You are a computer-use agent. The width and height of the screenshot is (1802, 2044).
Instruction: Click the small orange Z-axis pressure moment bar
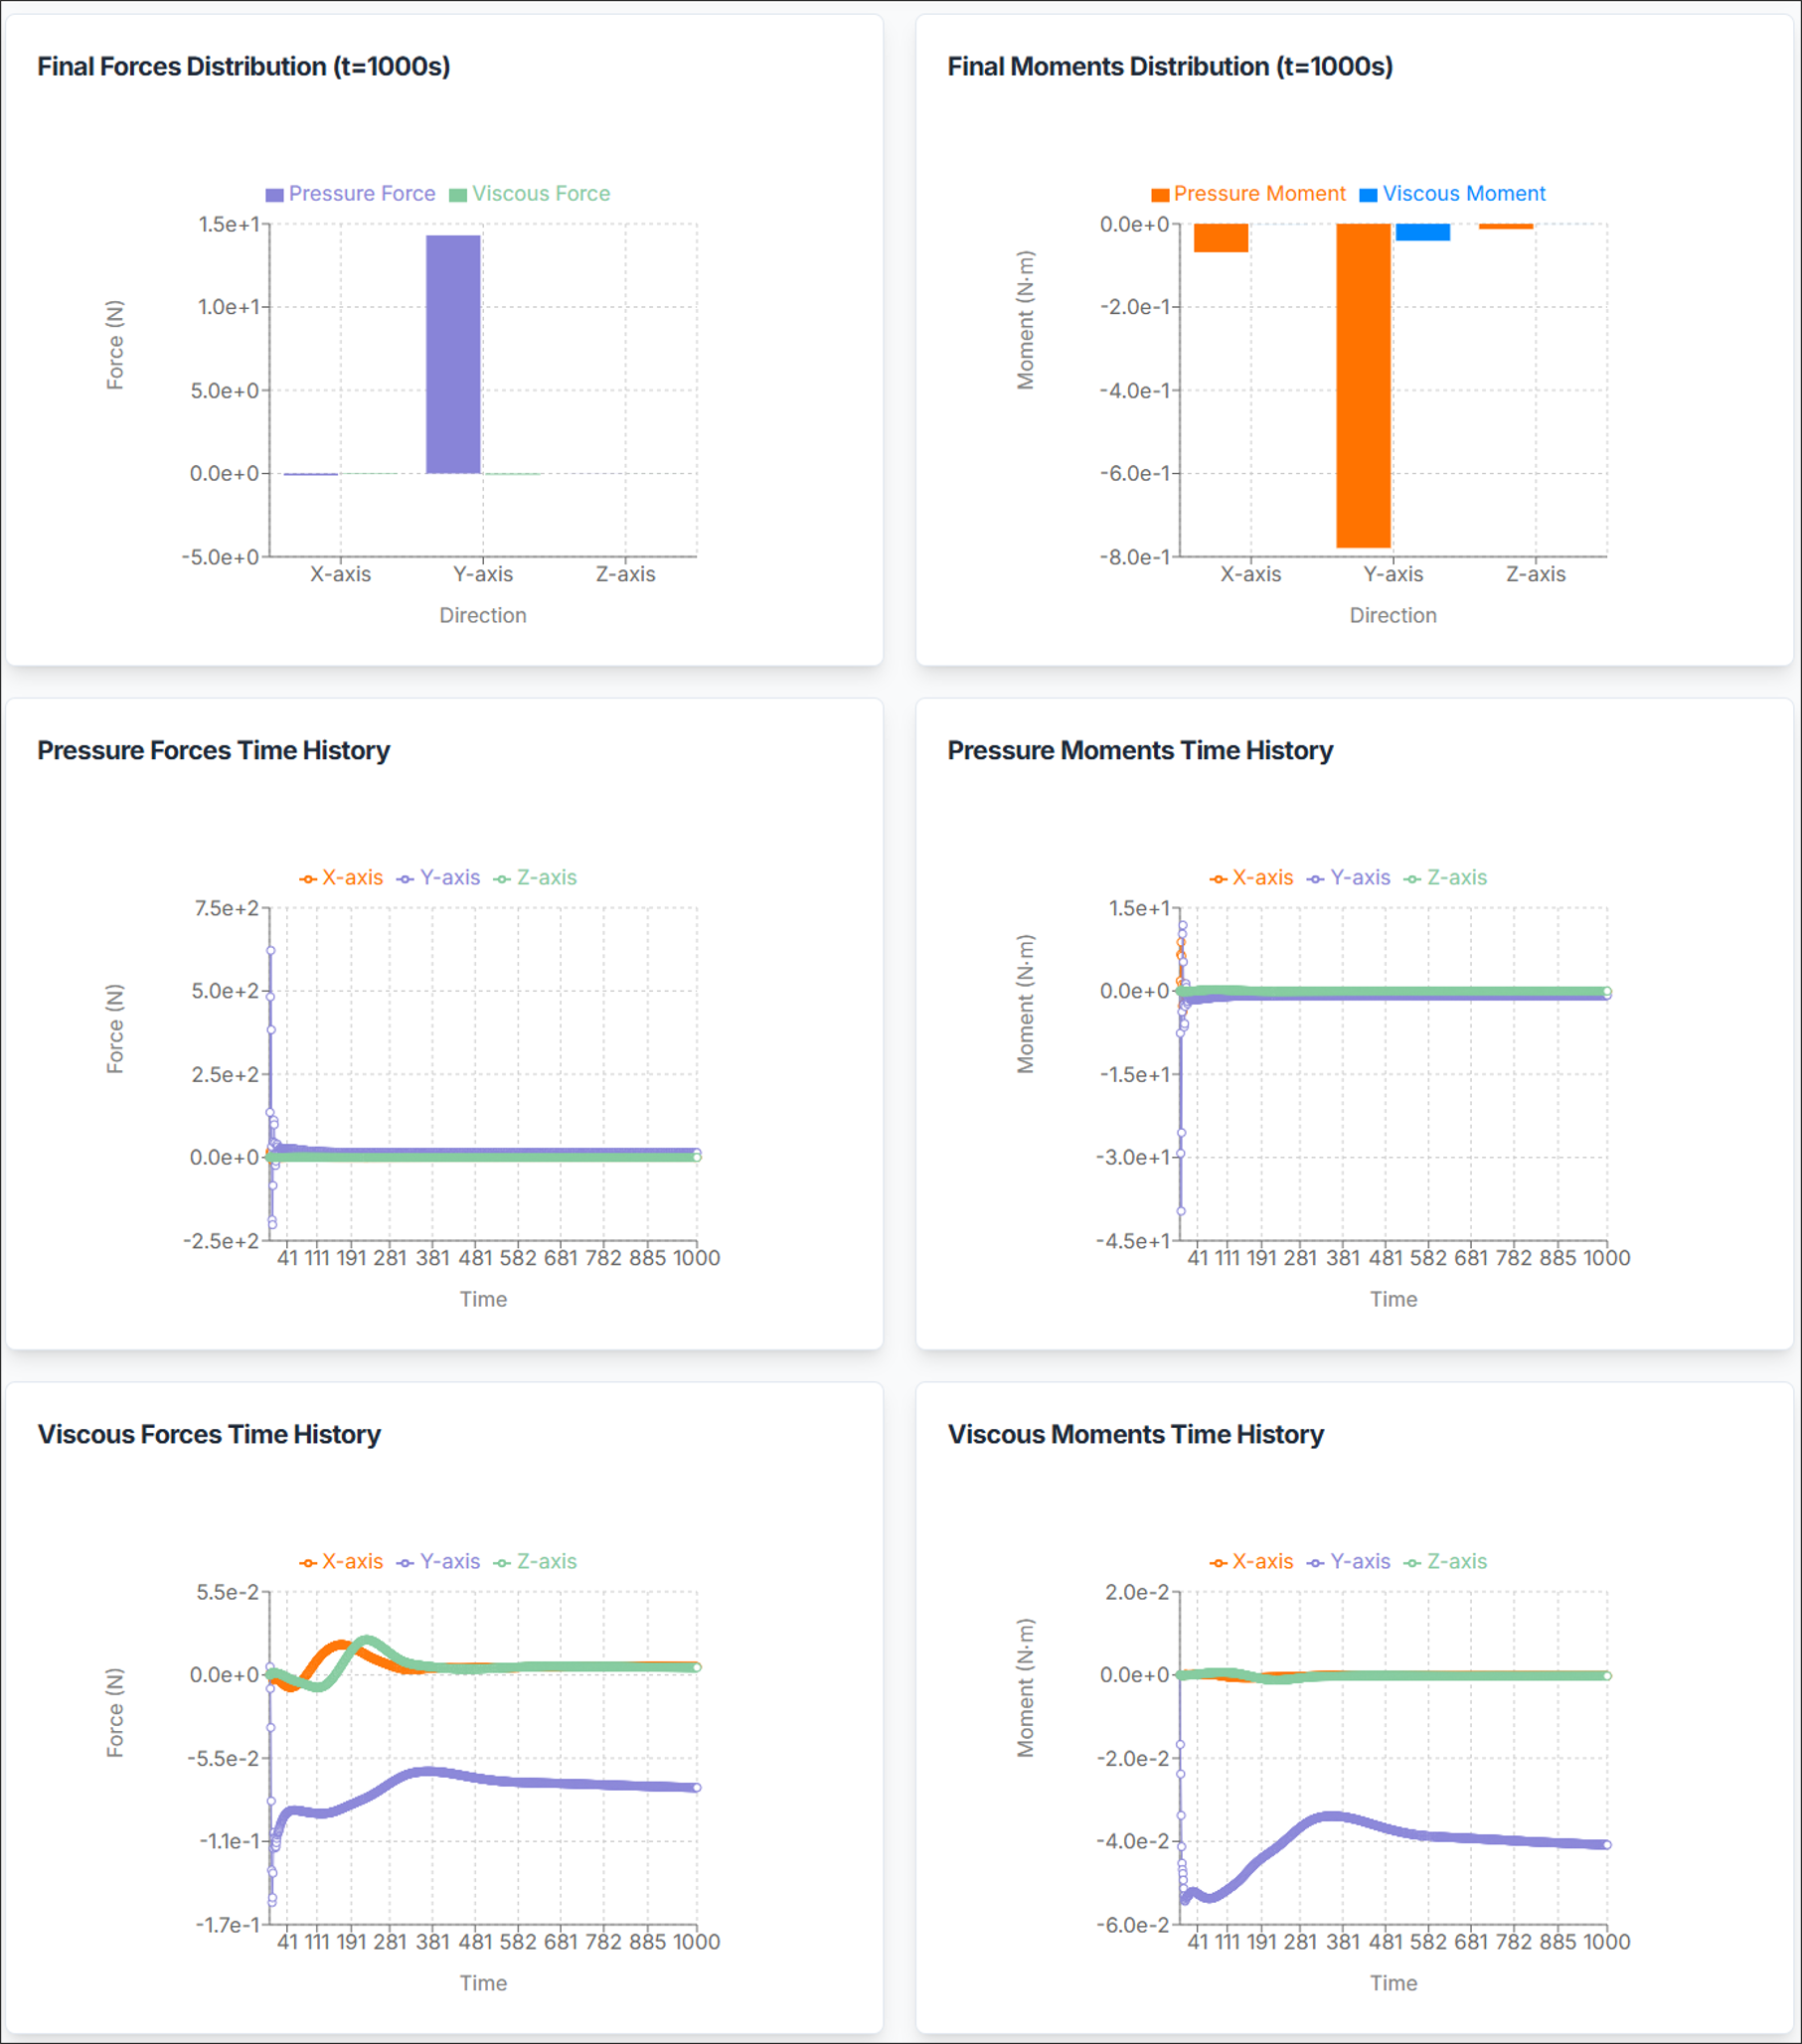[1505, 227]
